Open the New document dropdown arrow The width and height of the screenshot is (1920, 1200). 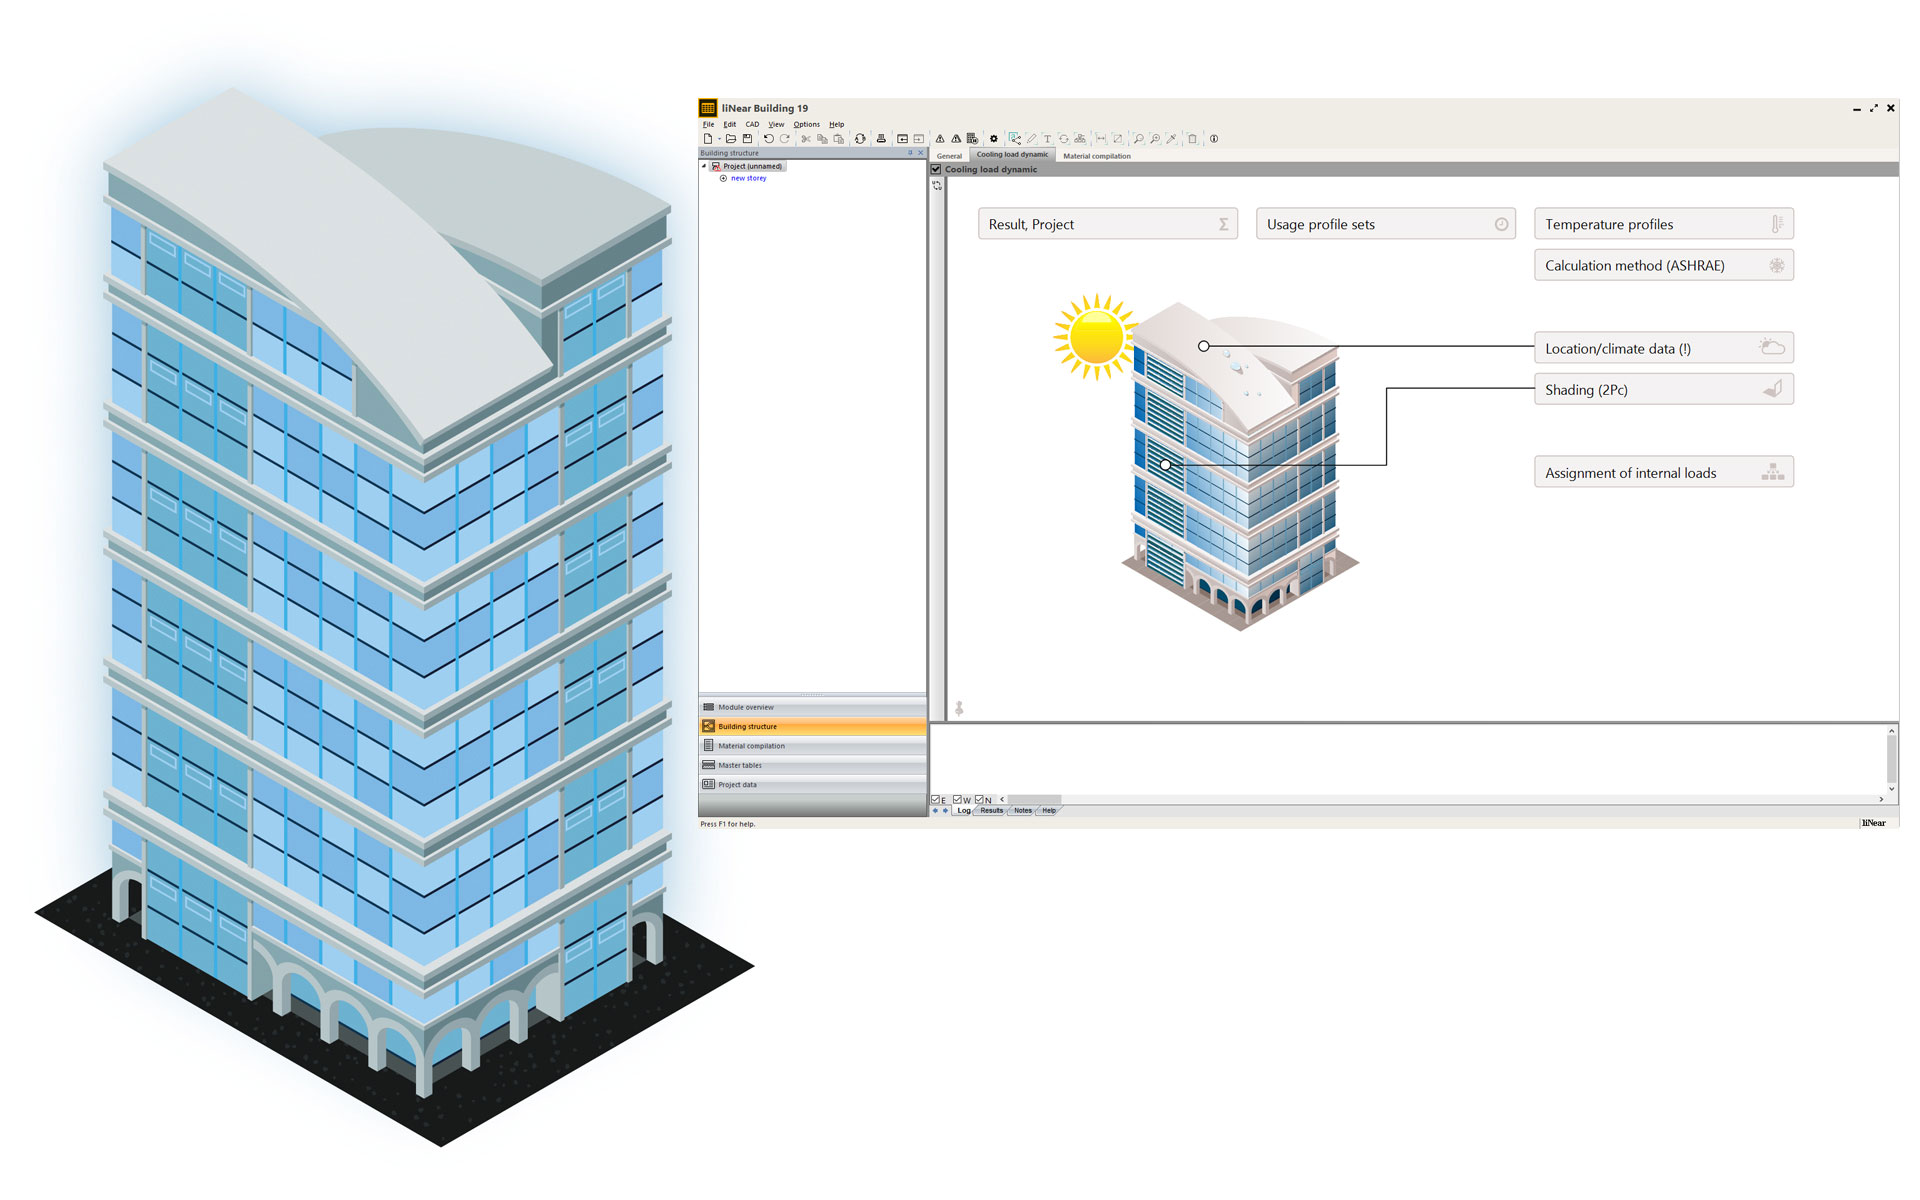[x=718, y=139]
